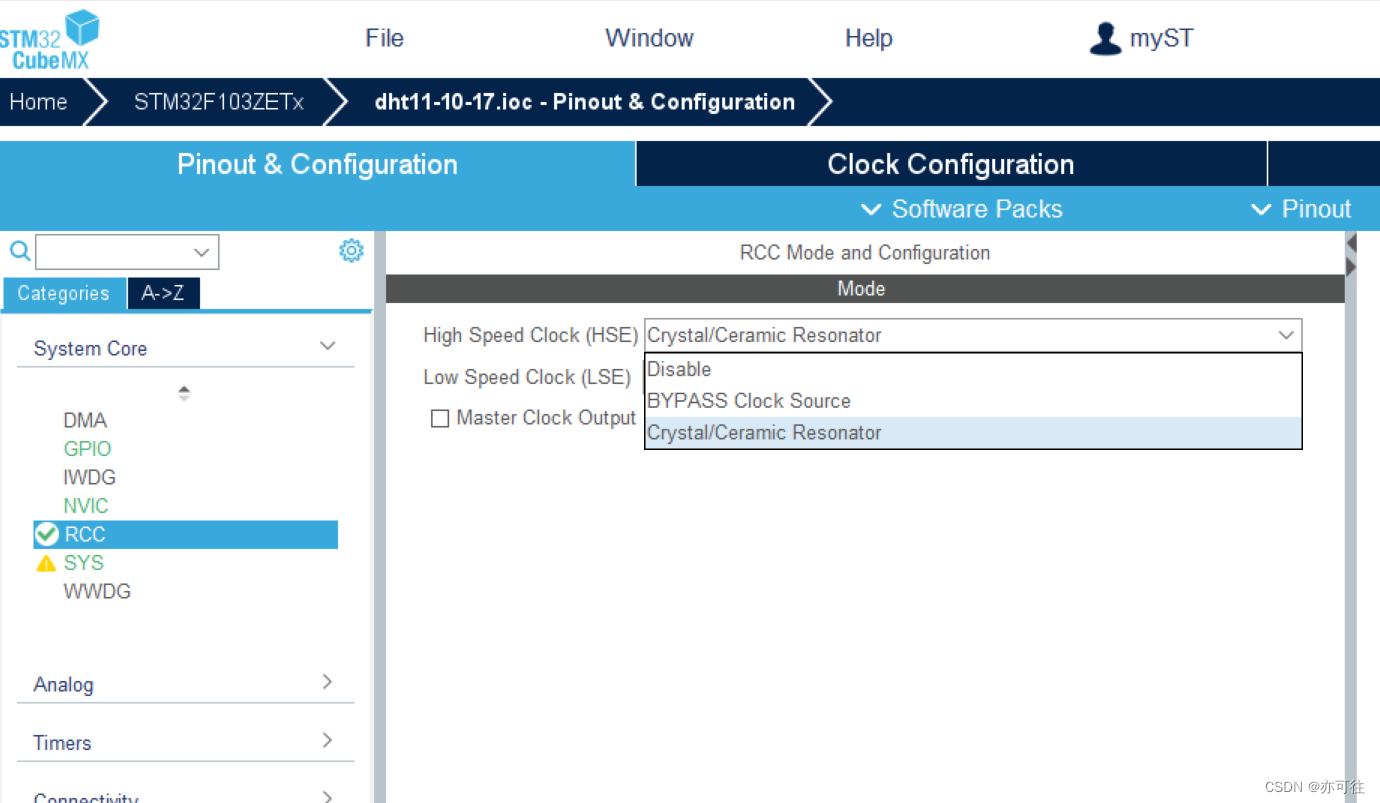Image resolution: width=1380 pixels, height=803 pixels.
Task: Click the System Core sort arrows icon
Action: [x=184, y=393]
